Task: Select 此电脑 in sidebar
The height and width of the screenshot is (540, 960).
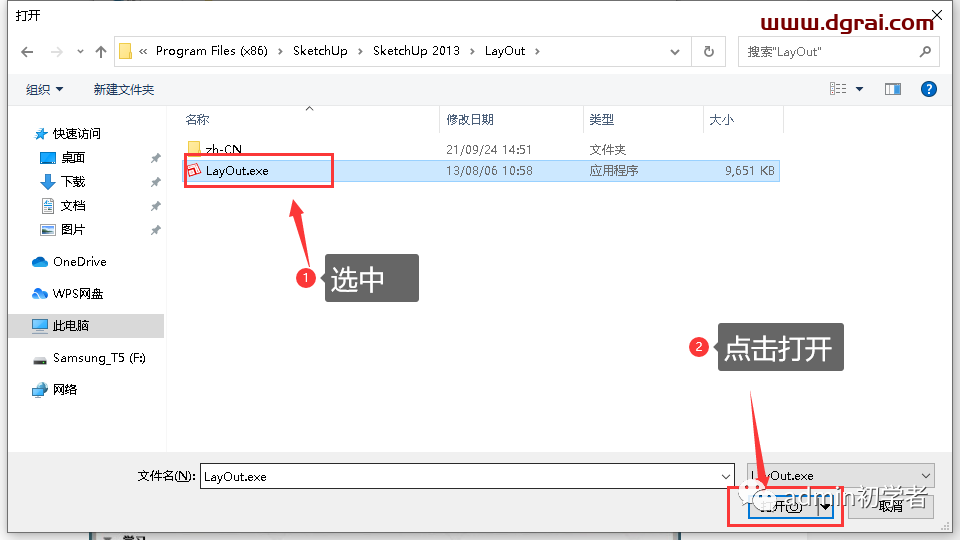Action: click(x=86, y=326)
